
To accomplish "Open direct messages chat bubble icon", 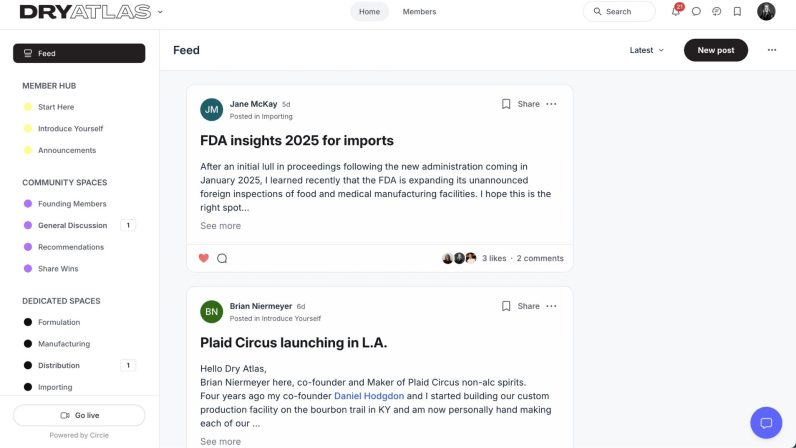I will coord(696,11).
